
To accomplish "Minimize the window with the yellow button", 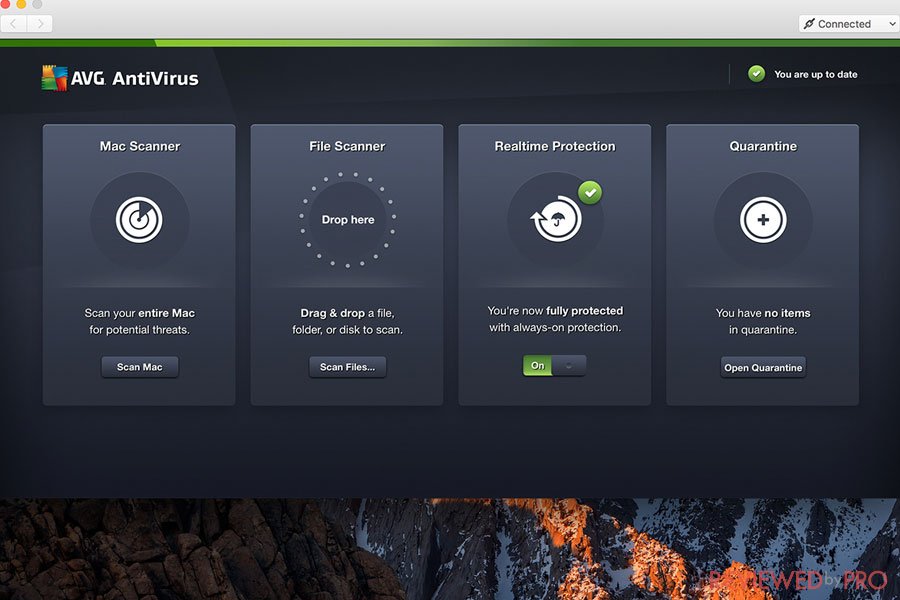I will (21, 3).
